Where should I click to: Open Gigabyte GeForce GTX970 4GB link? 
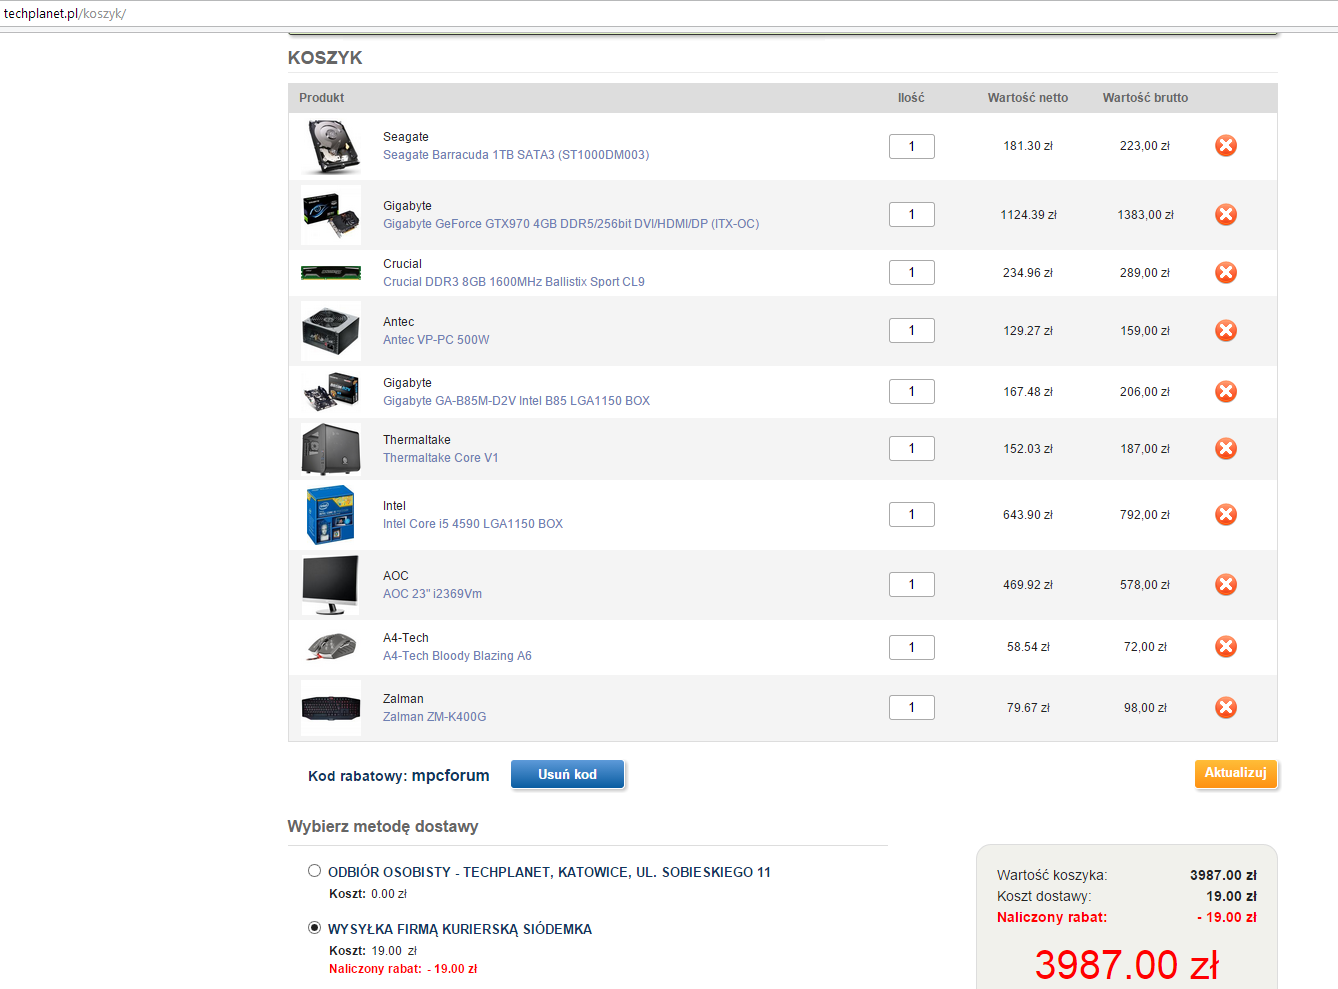click(571, 224)
